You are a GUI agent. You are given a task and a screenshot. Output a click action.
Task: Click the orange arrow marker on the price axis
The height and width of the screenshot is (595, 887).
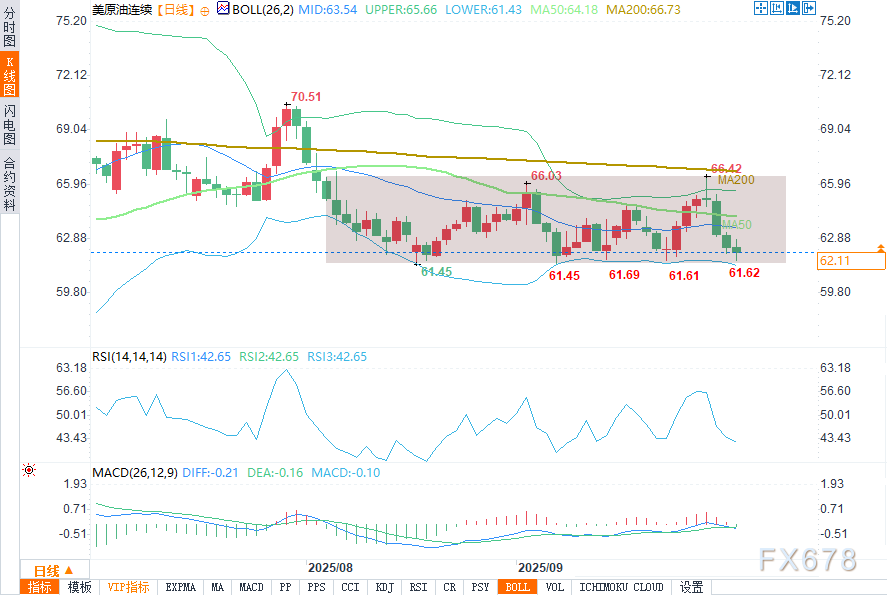click(x=880, y=246)
